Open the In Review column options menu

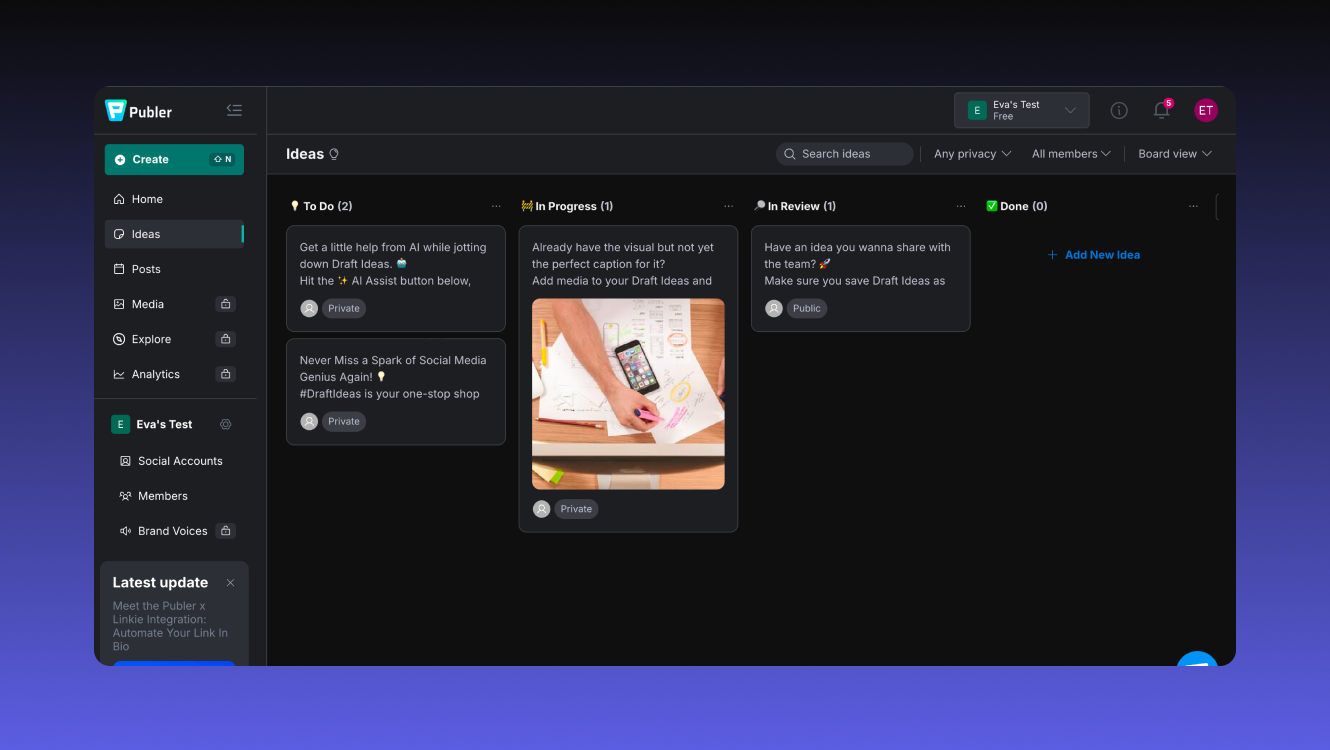click(x=961, y=206)
